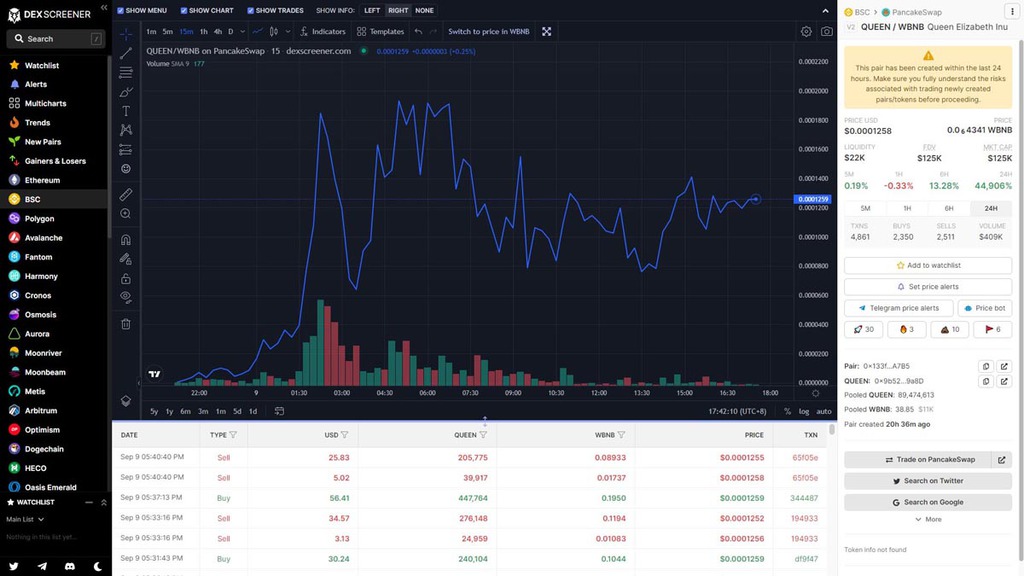The image size is (1024, 576).
Task: Select the crosshair cursor tool
Action: point(126,34)
